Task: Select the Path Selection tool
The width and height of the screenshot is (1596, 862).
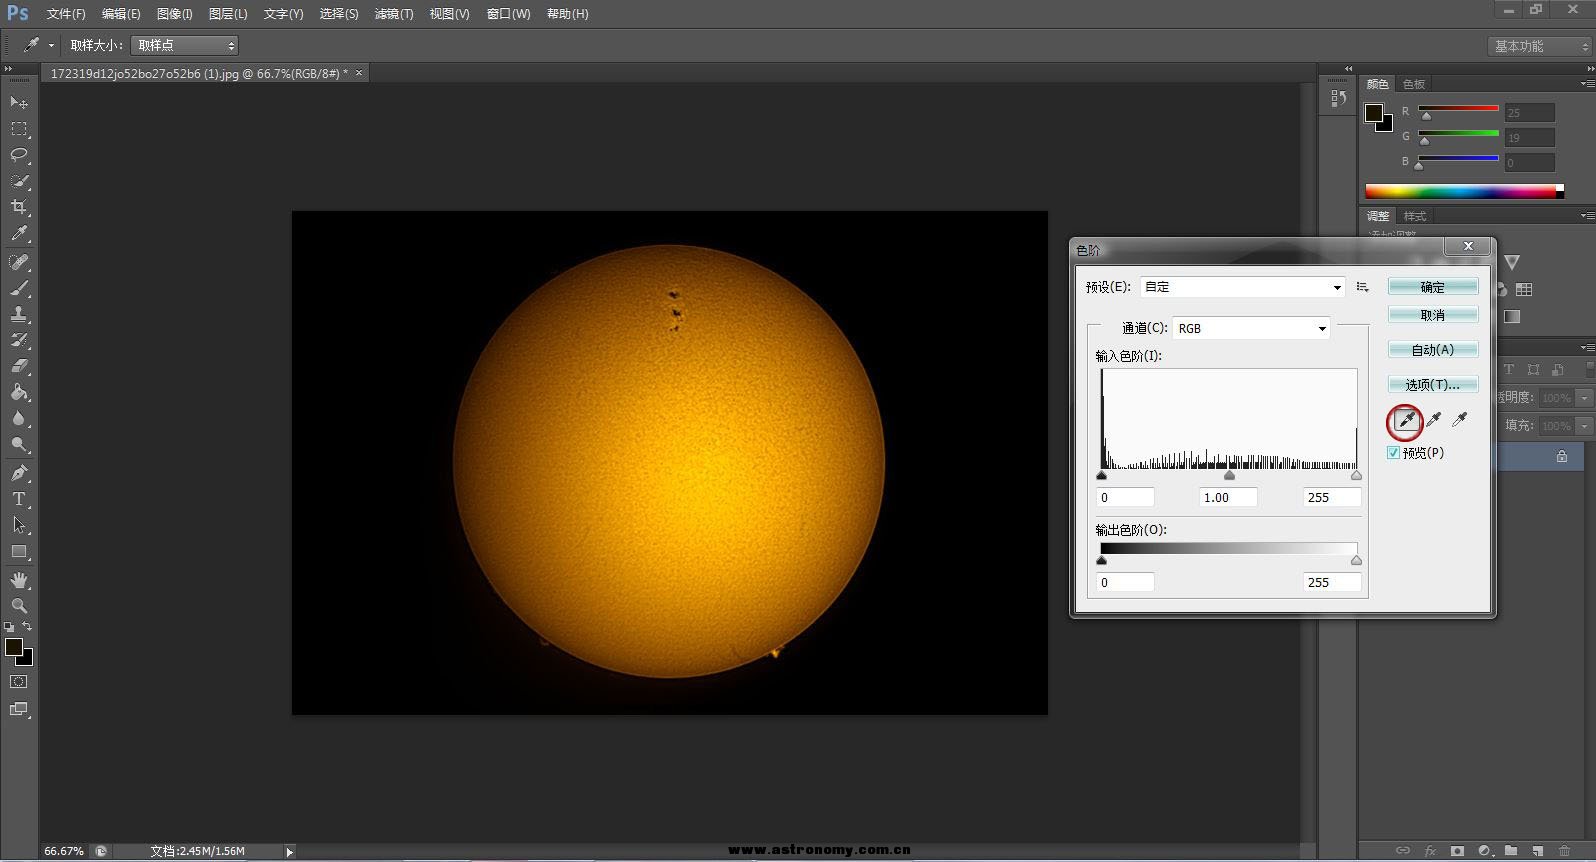Action: coord(19,525)
